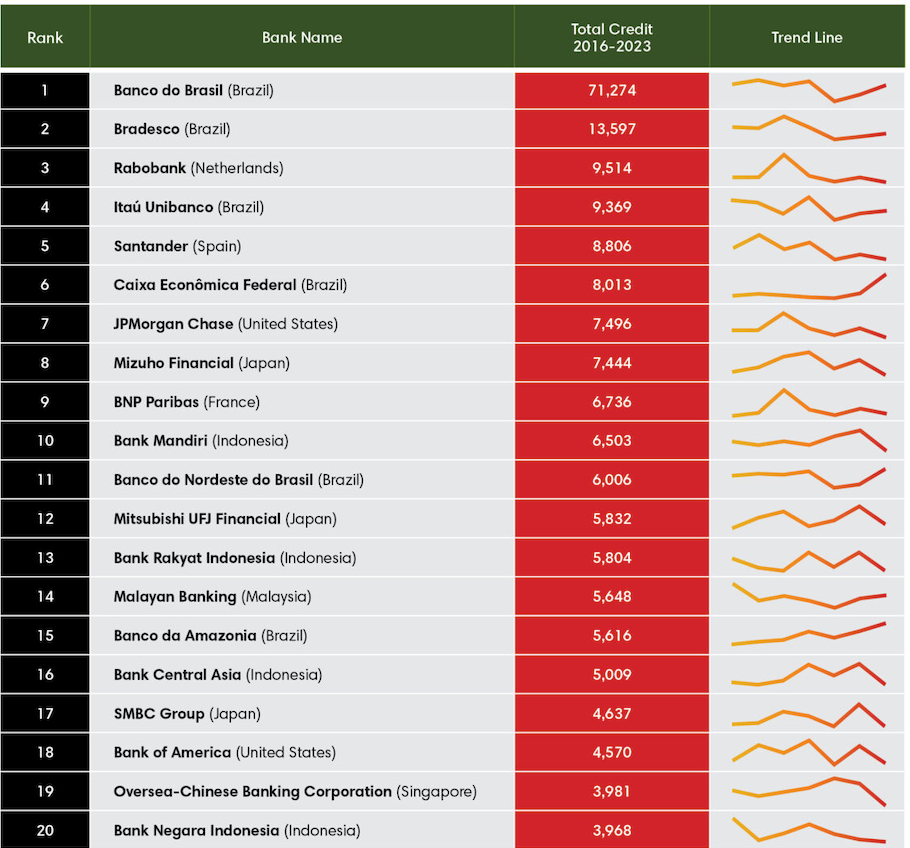
Task: Click the BNP Paribas (France) name
Action: (186, 402)
